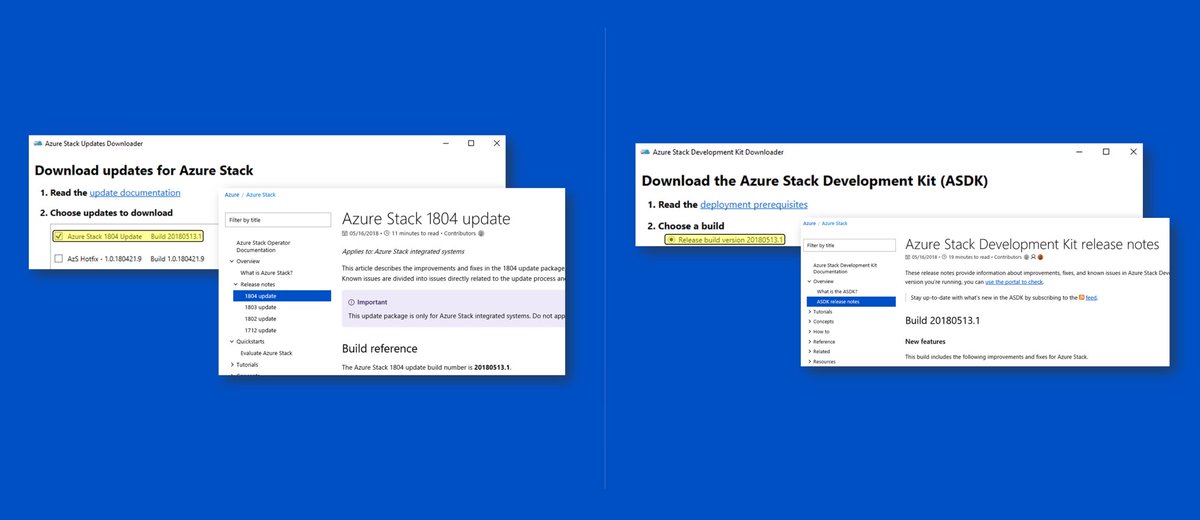The height and width of the screenshot is (520, 1200).
Task: Expand Related in the ASDK docs tree
Action: coord(809,351)
